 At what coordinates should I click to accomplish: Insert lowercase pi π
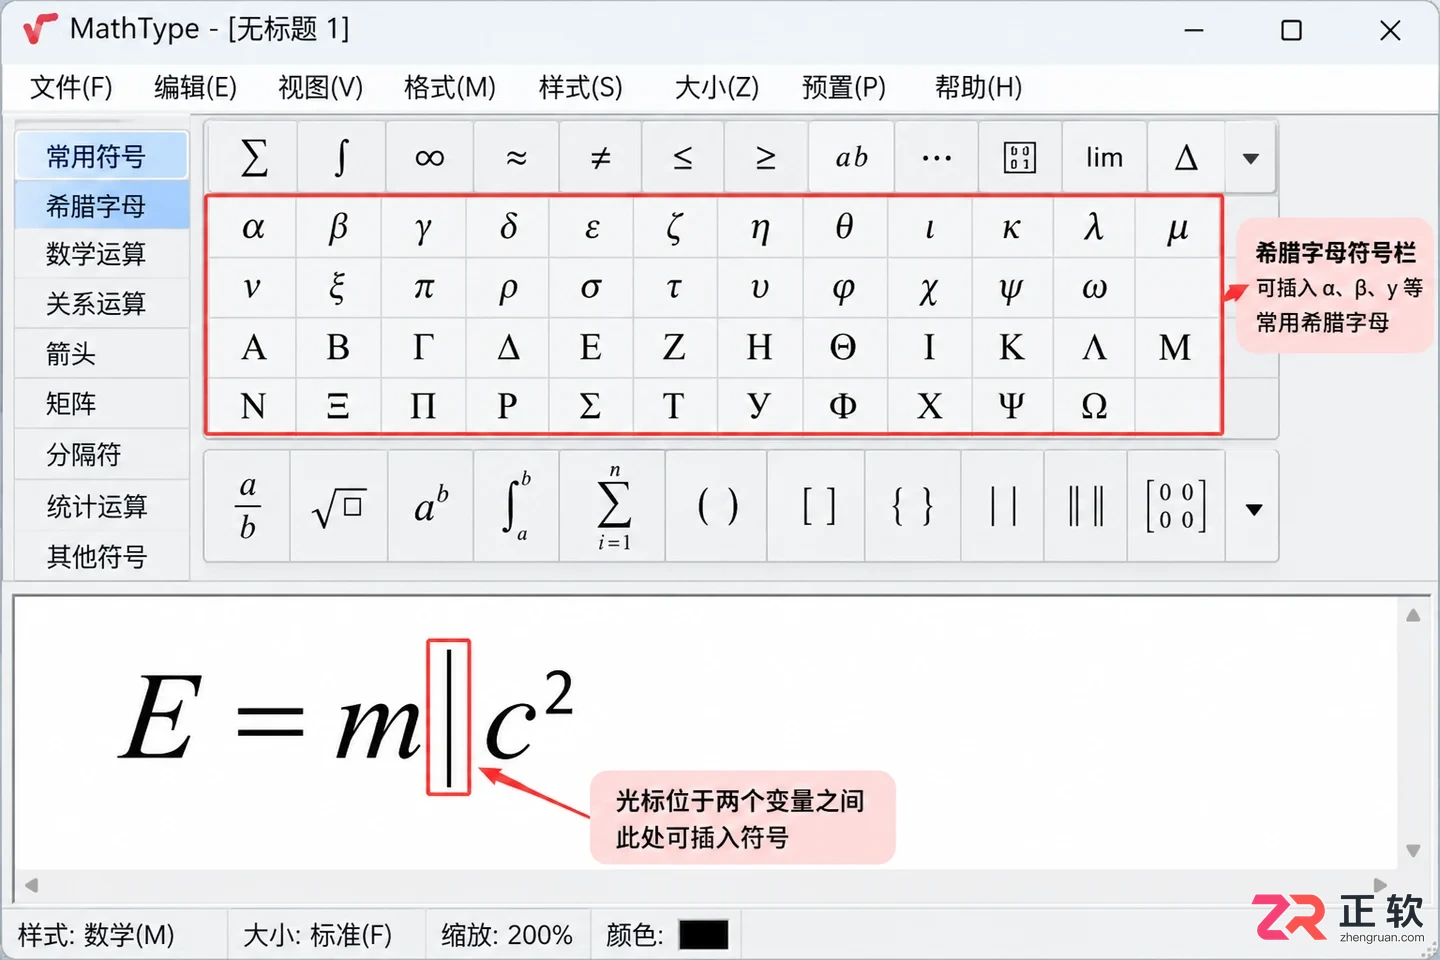coord(424,288)
